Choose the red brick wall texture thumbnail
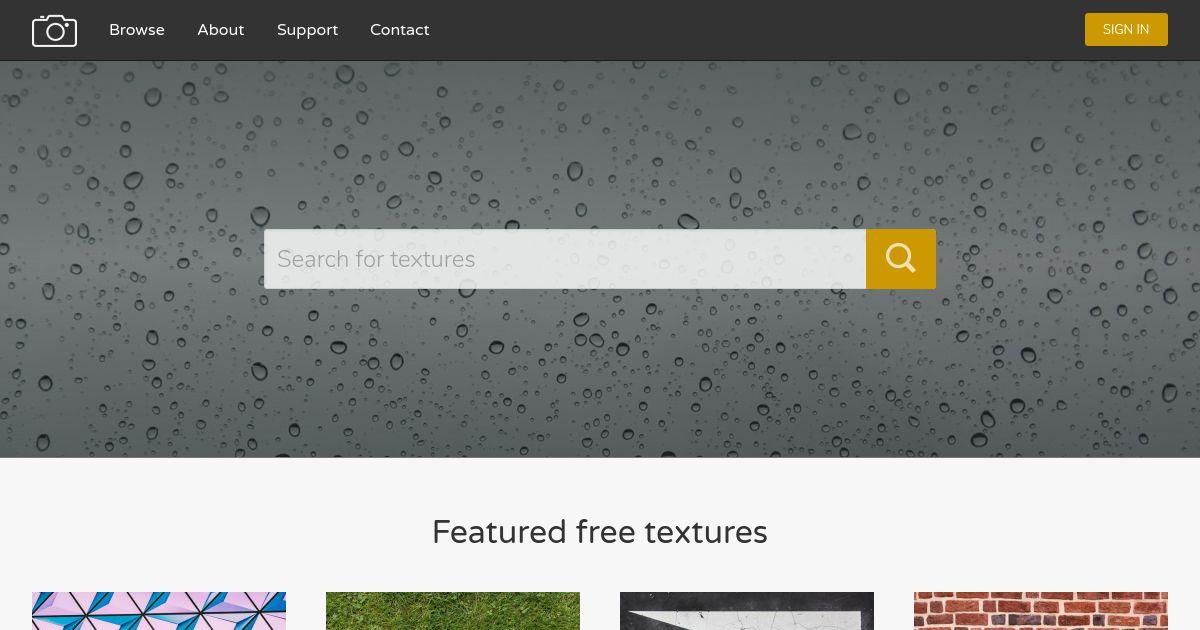 pos(1041,611)
